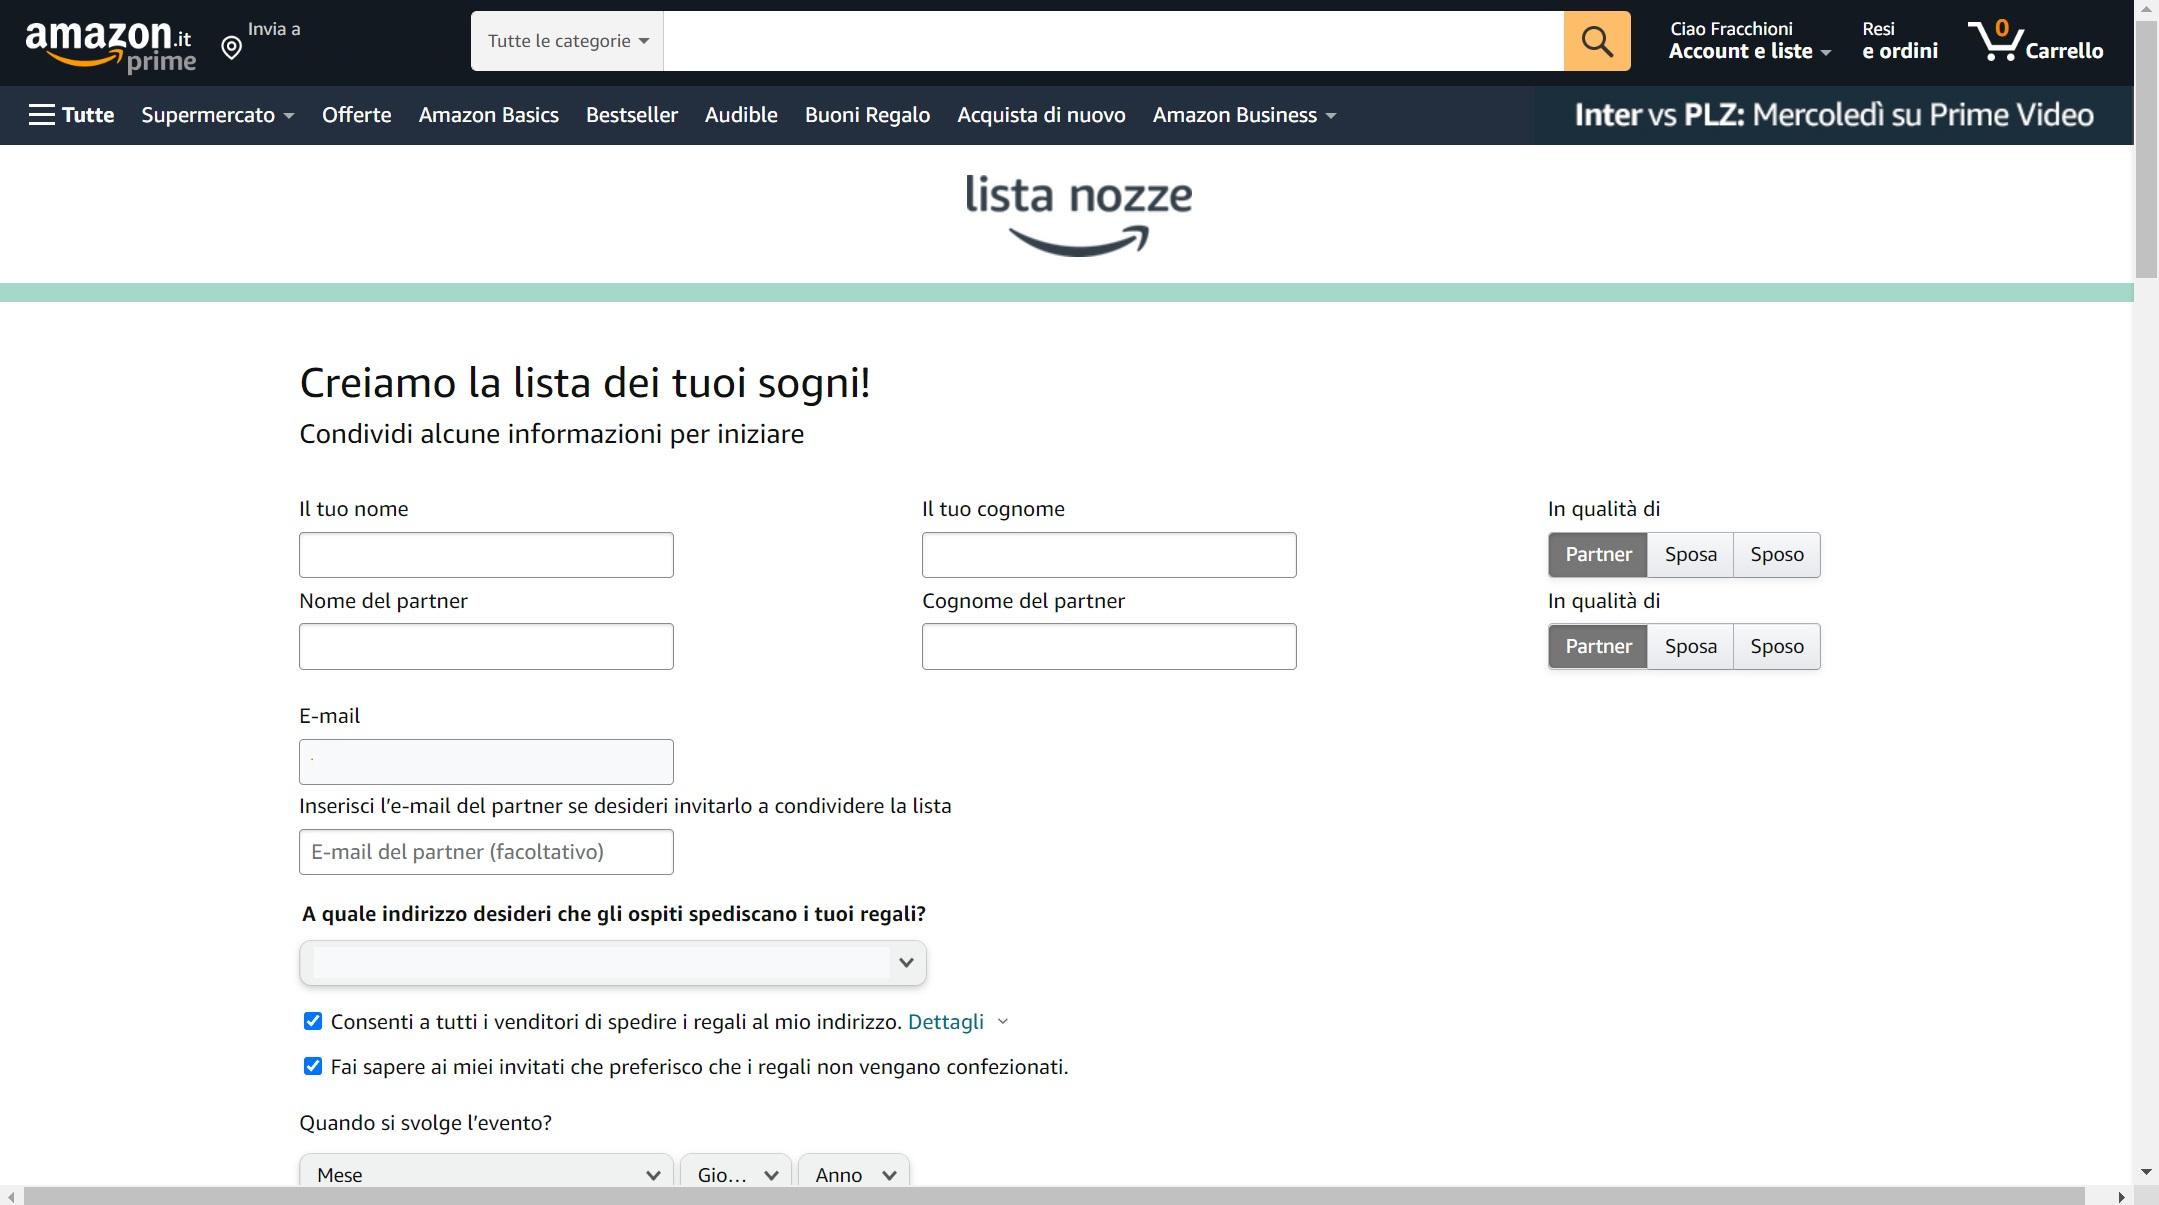Click Resi e ordini
Viewport: 2159px width, 1205px height.
point(1898,41)
